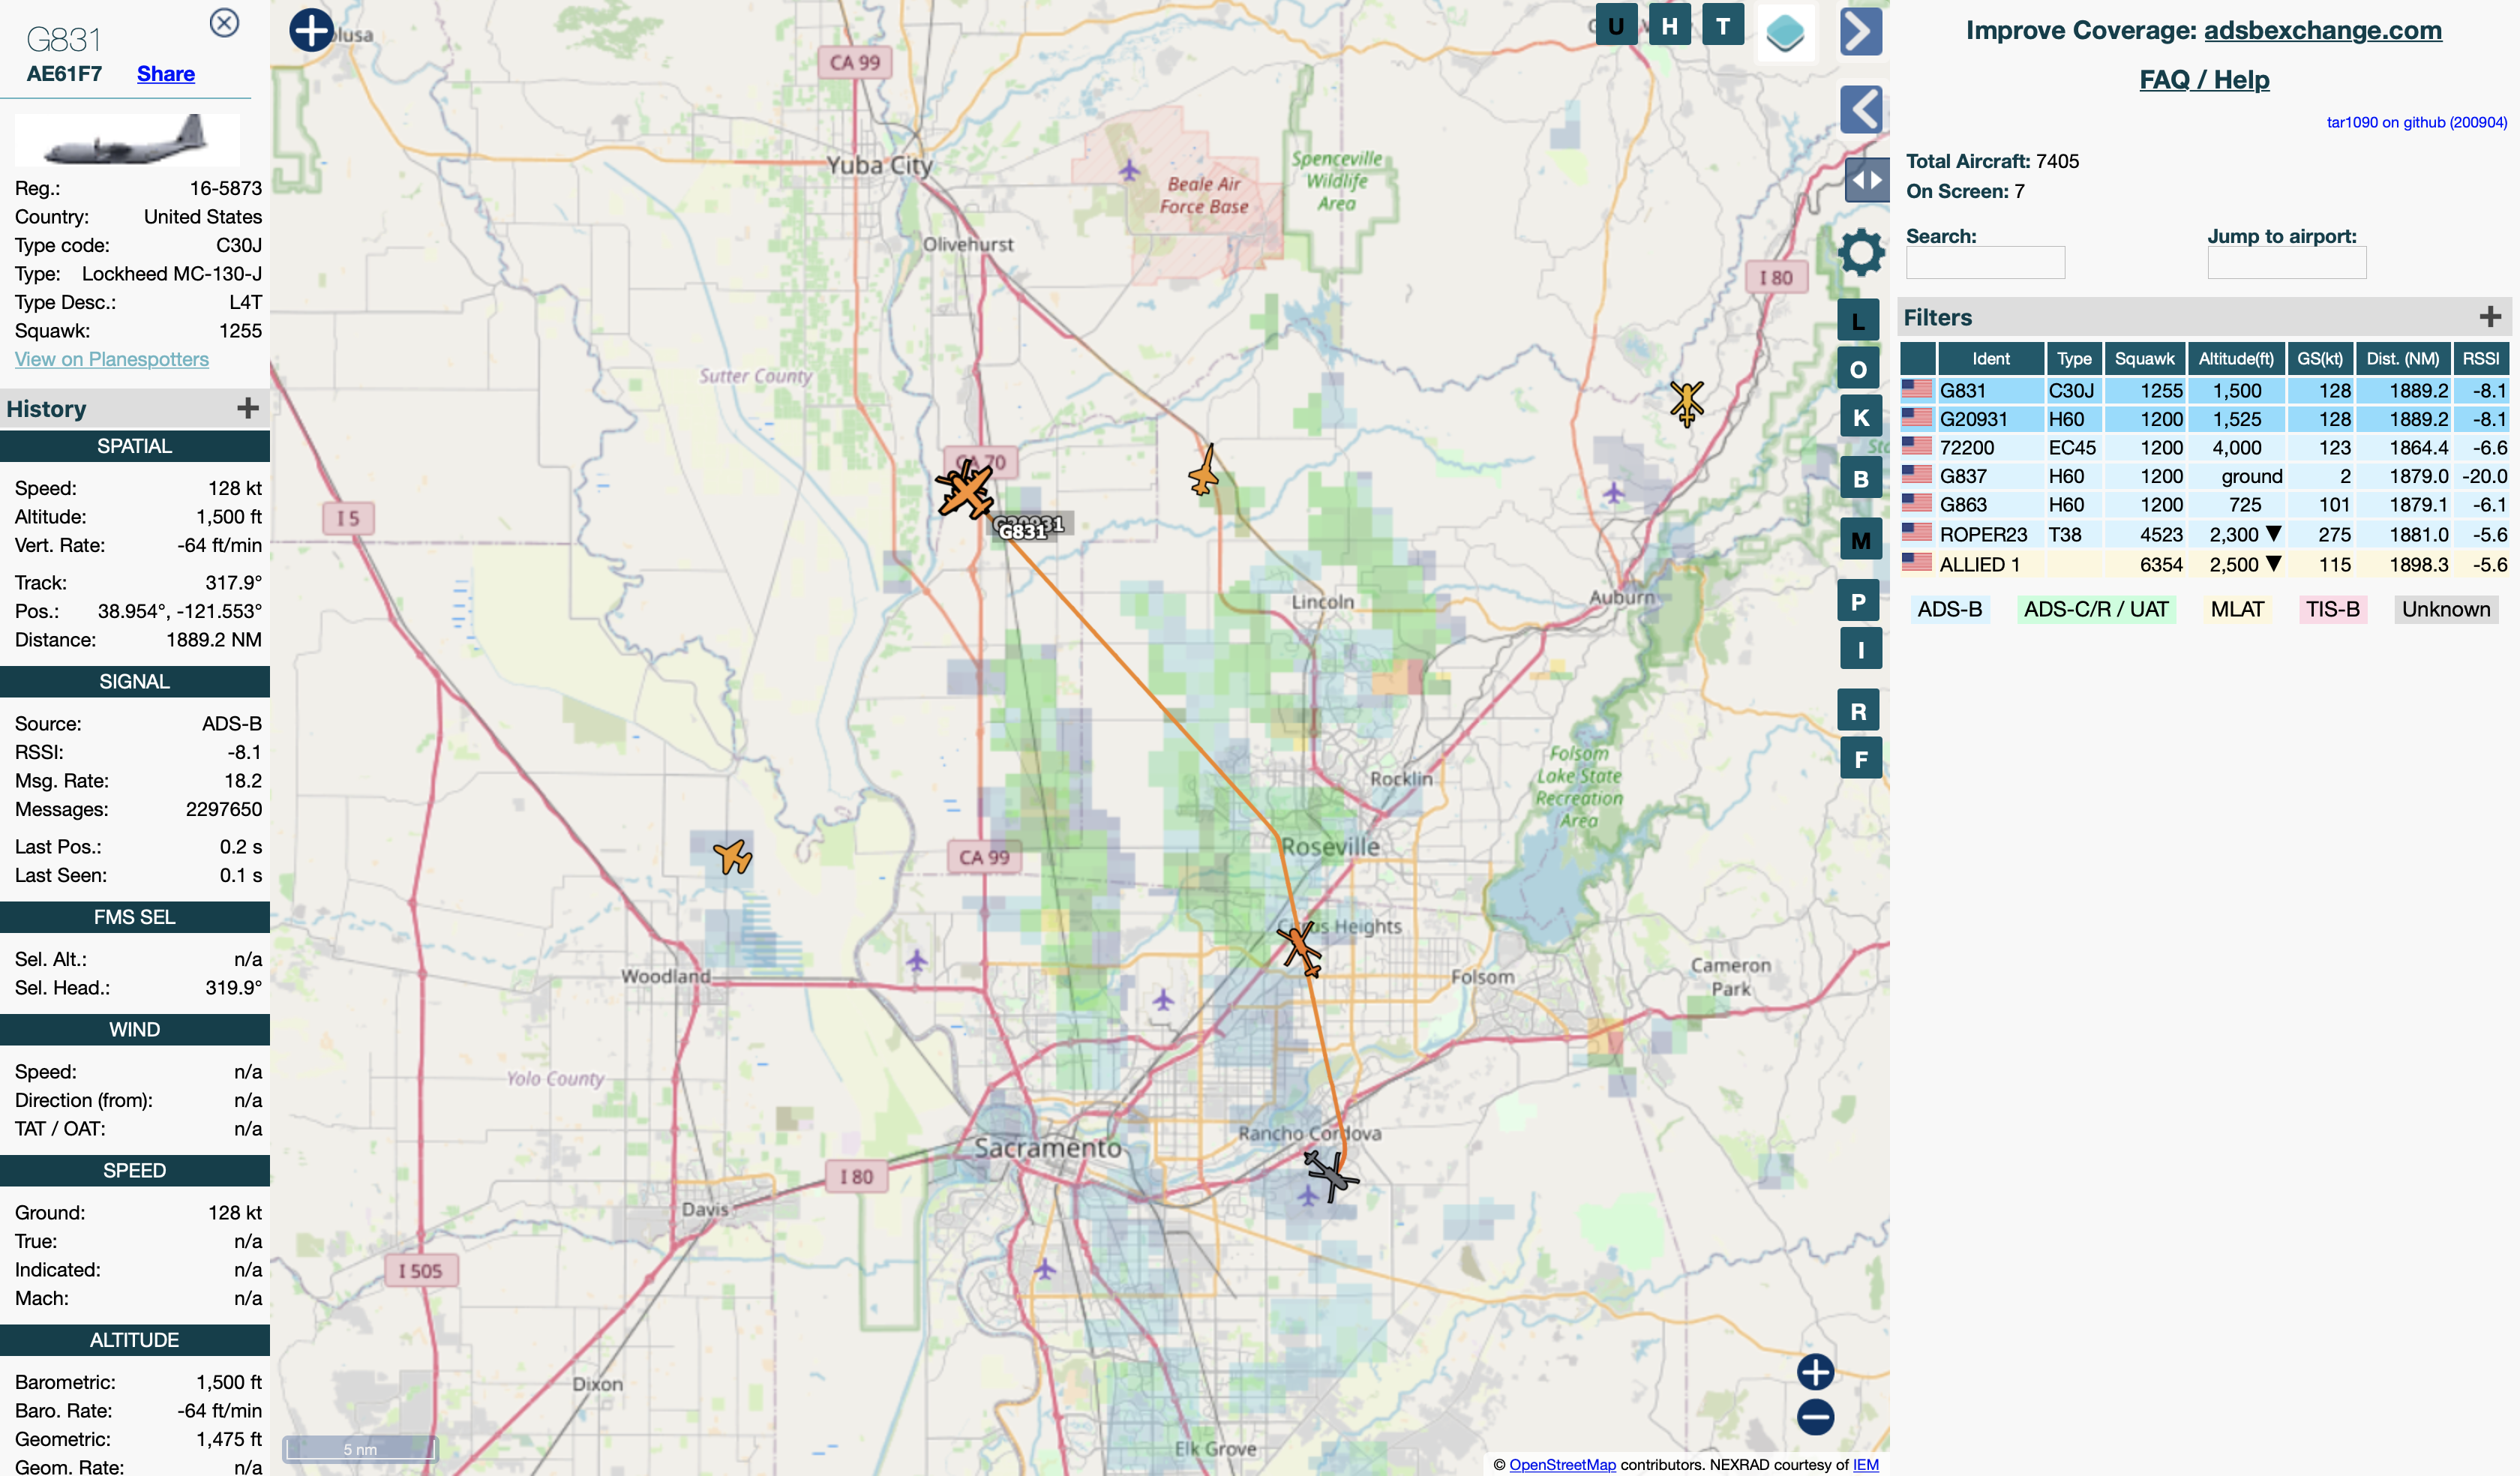Click the F map option button
The height and width of the screenshot is (1476, 2520).
tap(1861, 759)
